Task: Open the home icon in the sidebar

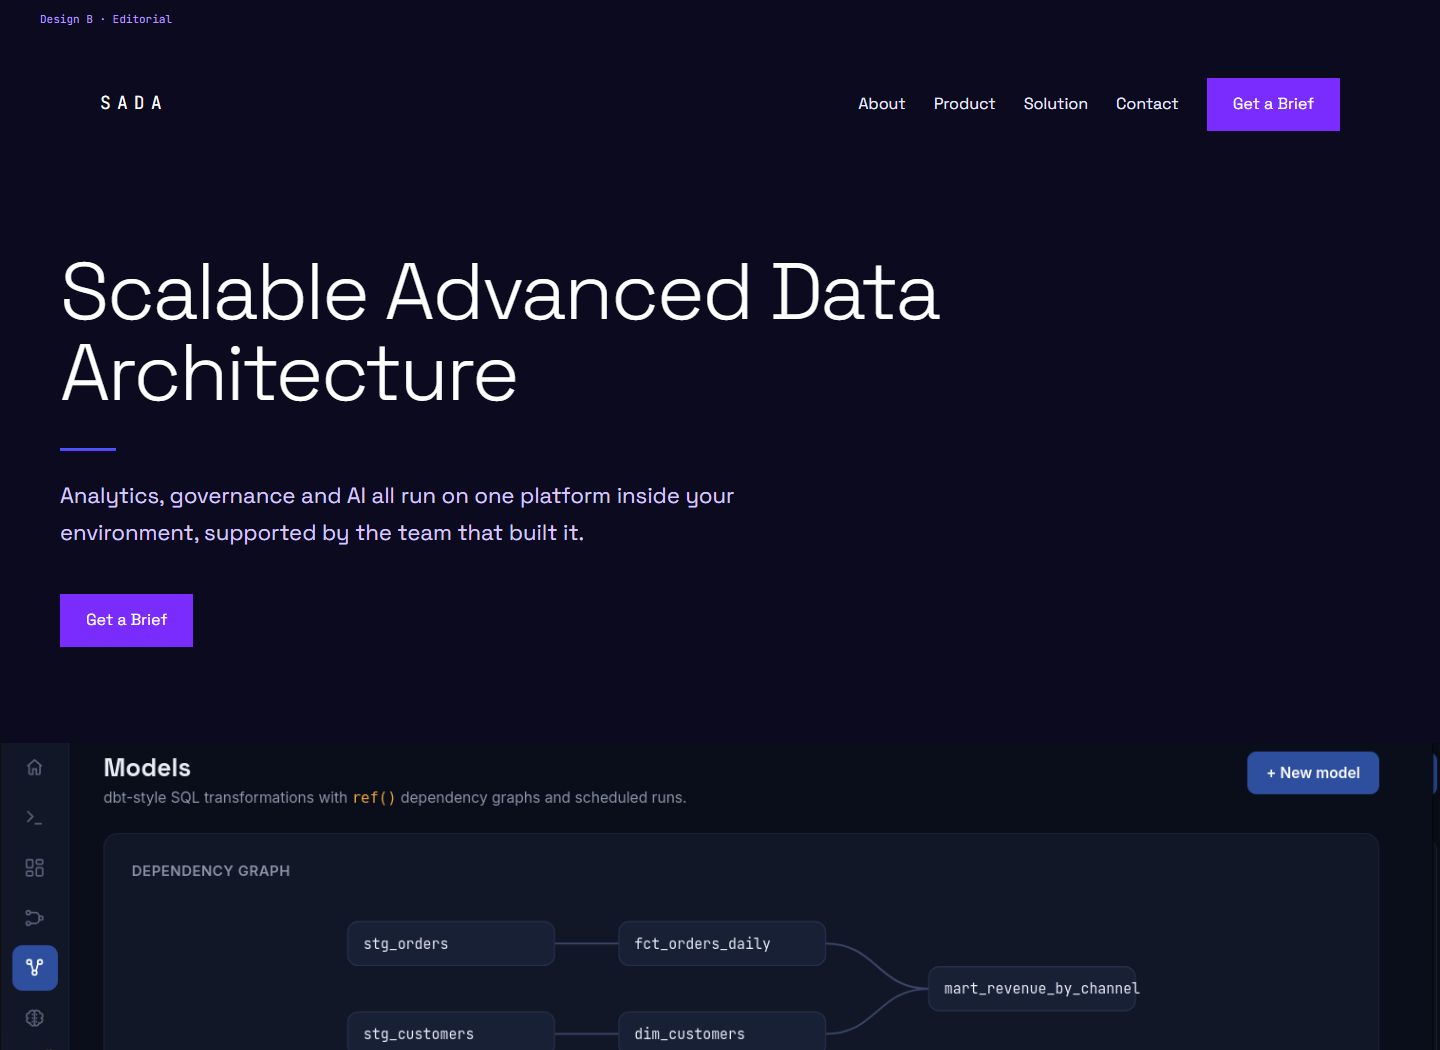Action: (x=35, y=767)
